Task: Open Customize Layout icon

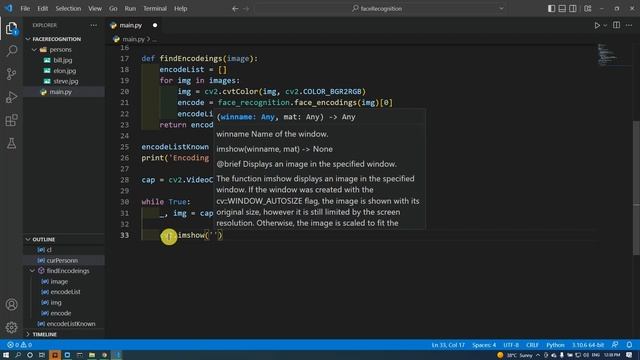Action: coord(588,9)
